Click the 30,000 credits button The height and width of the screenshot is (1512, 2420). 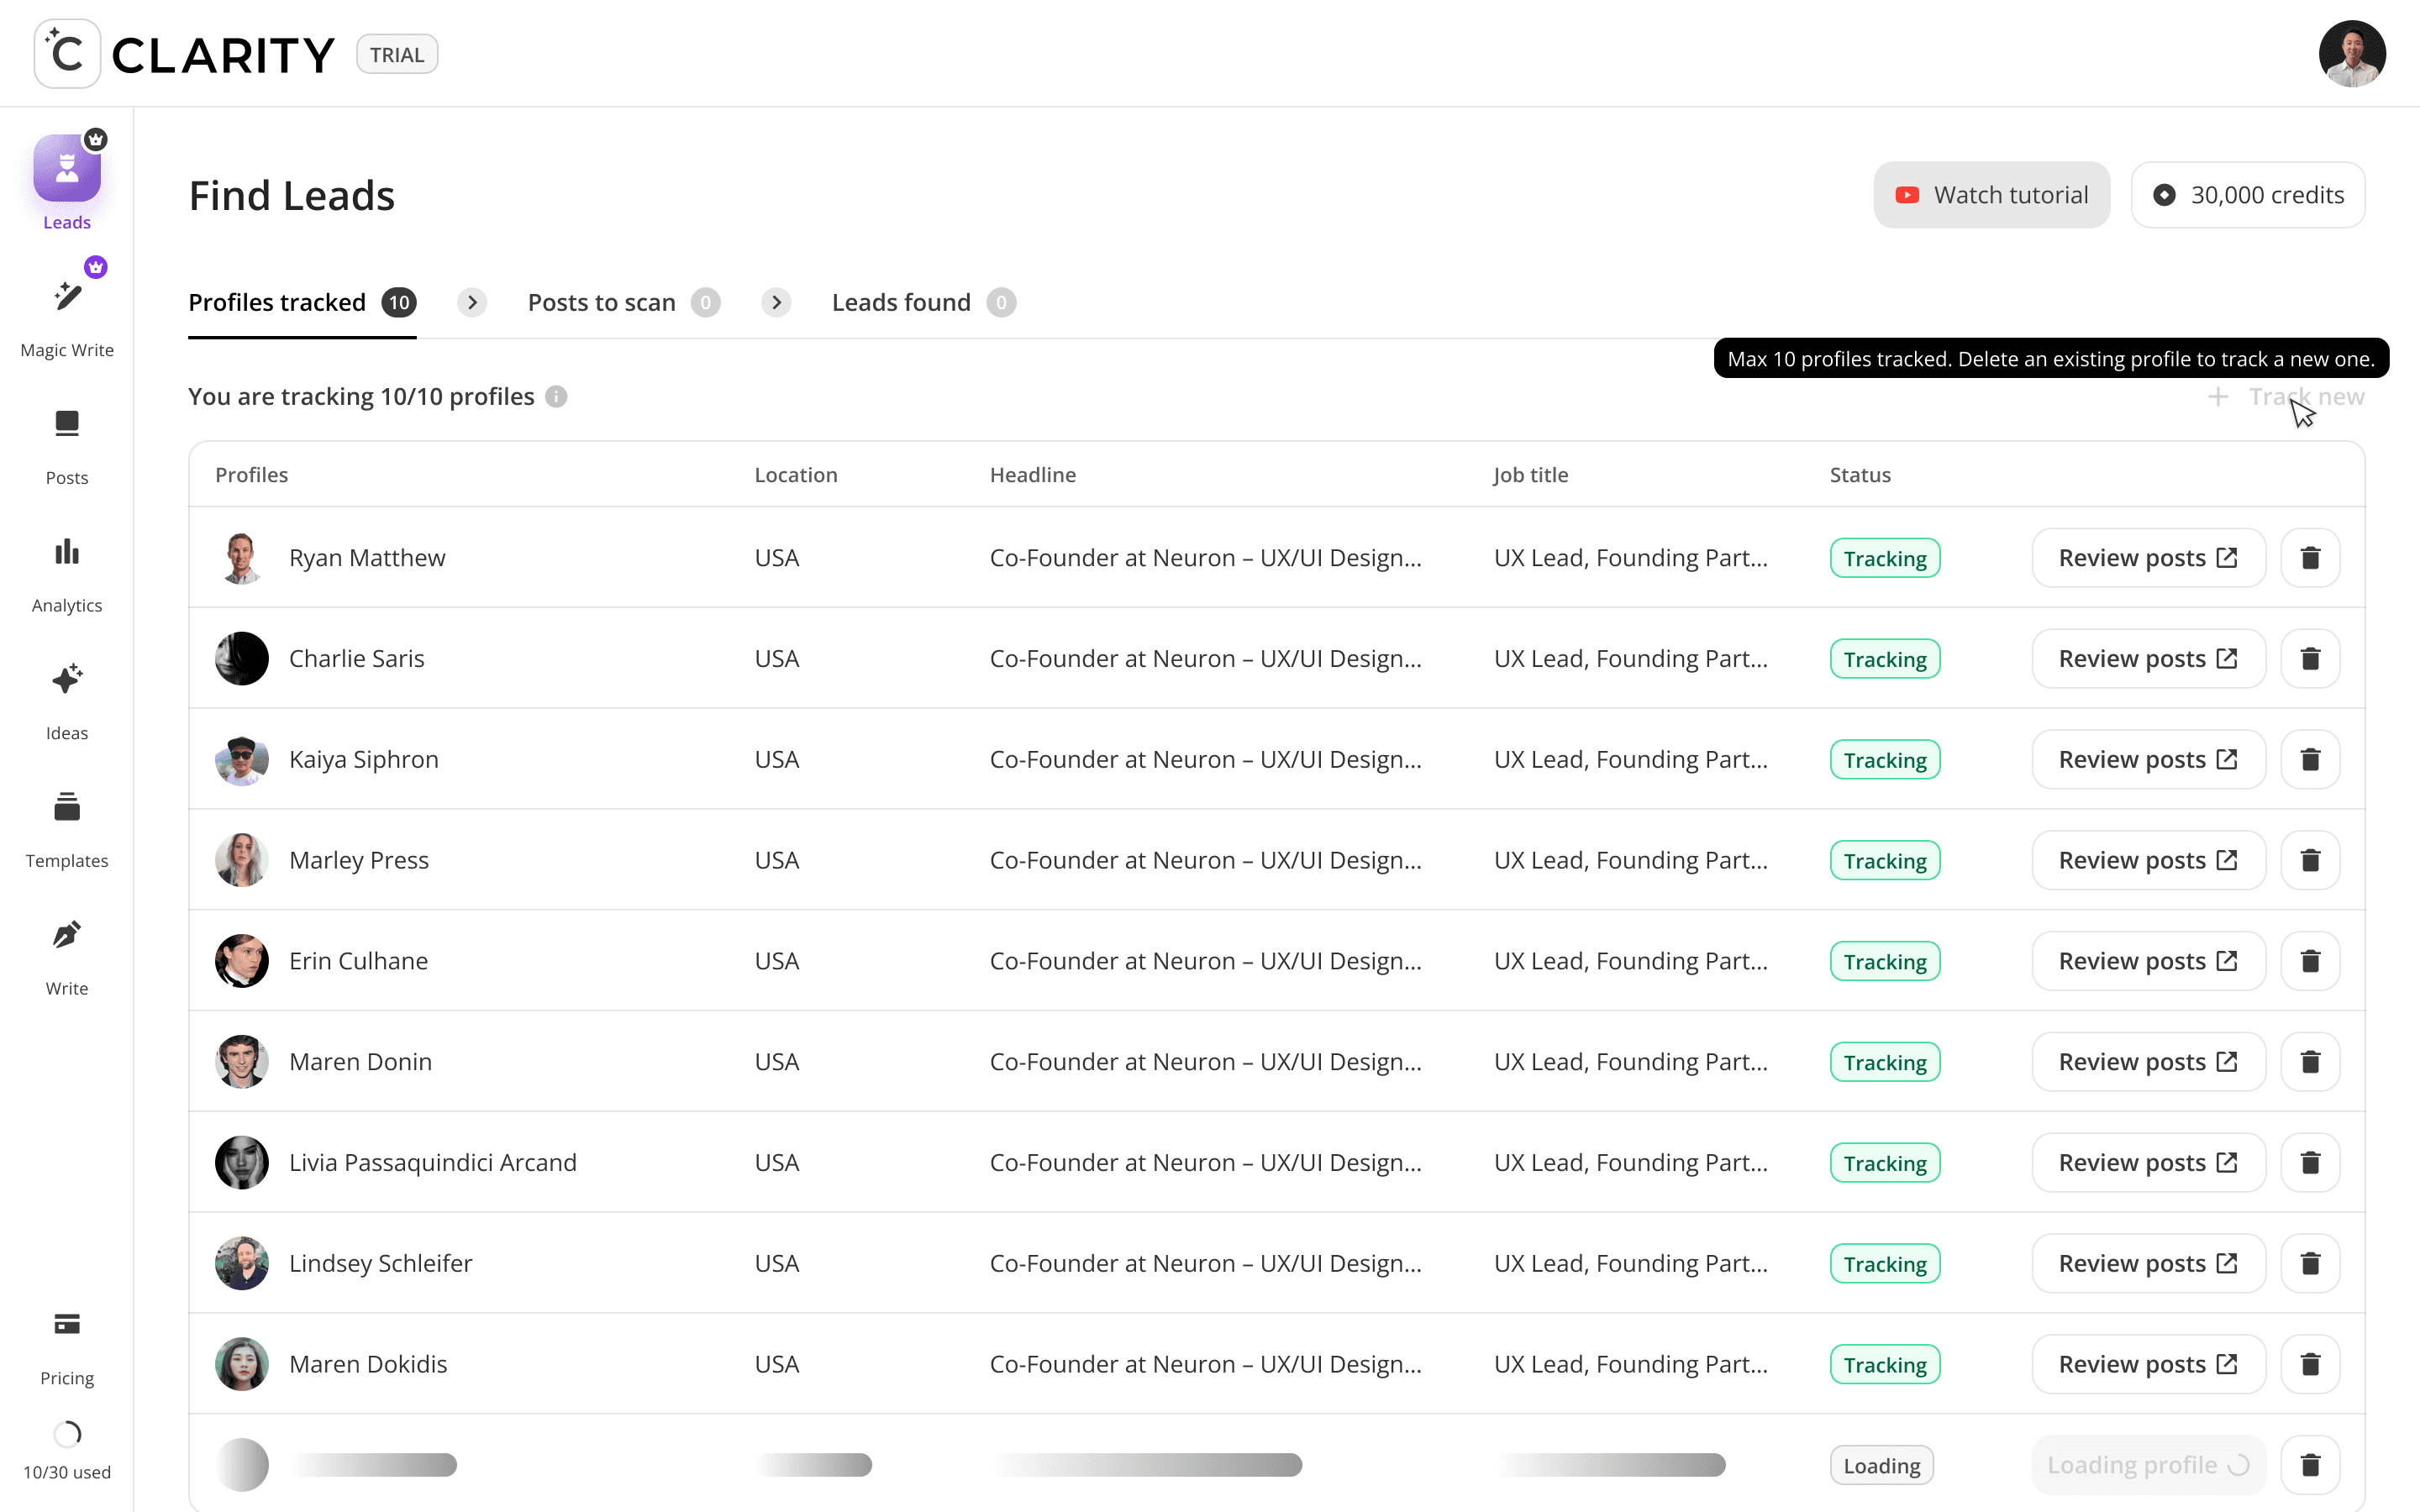point(2247,195)
